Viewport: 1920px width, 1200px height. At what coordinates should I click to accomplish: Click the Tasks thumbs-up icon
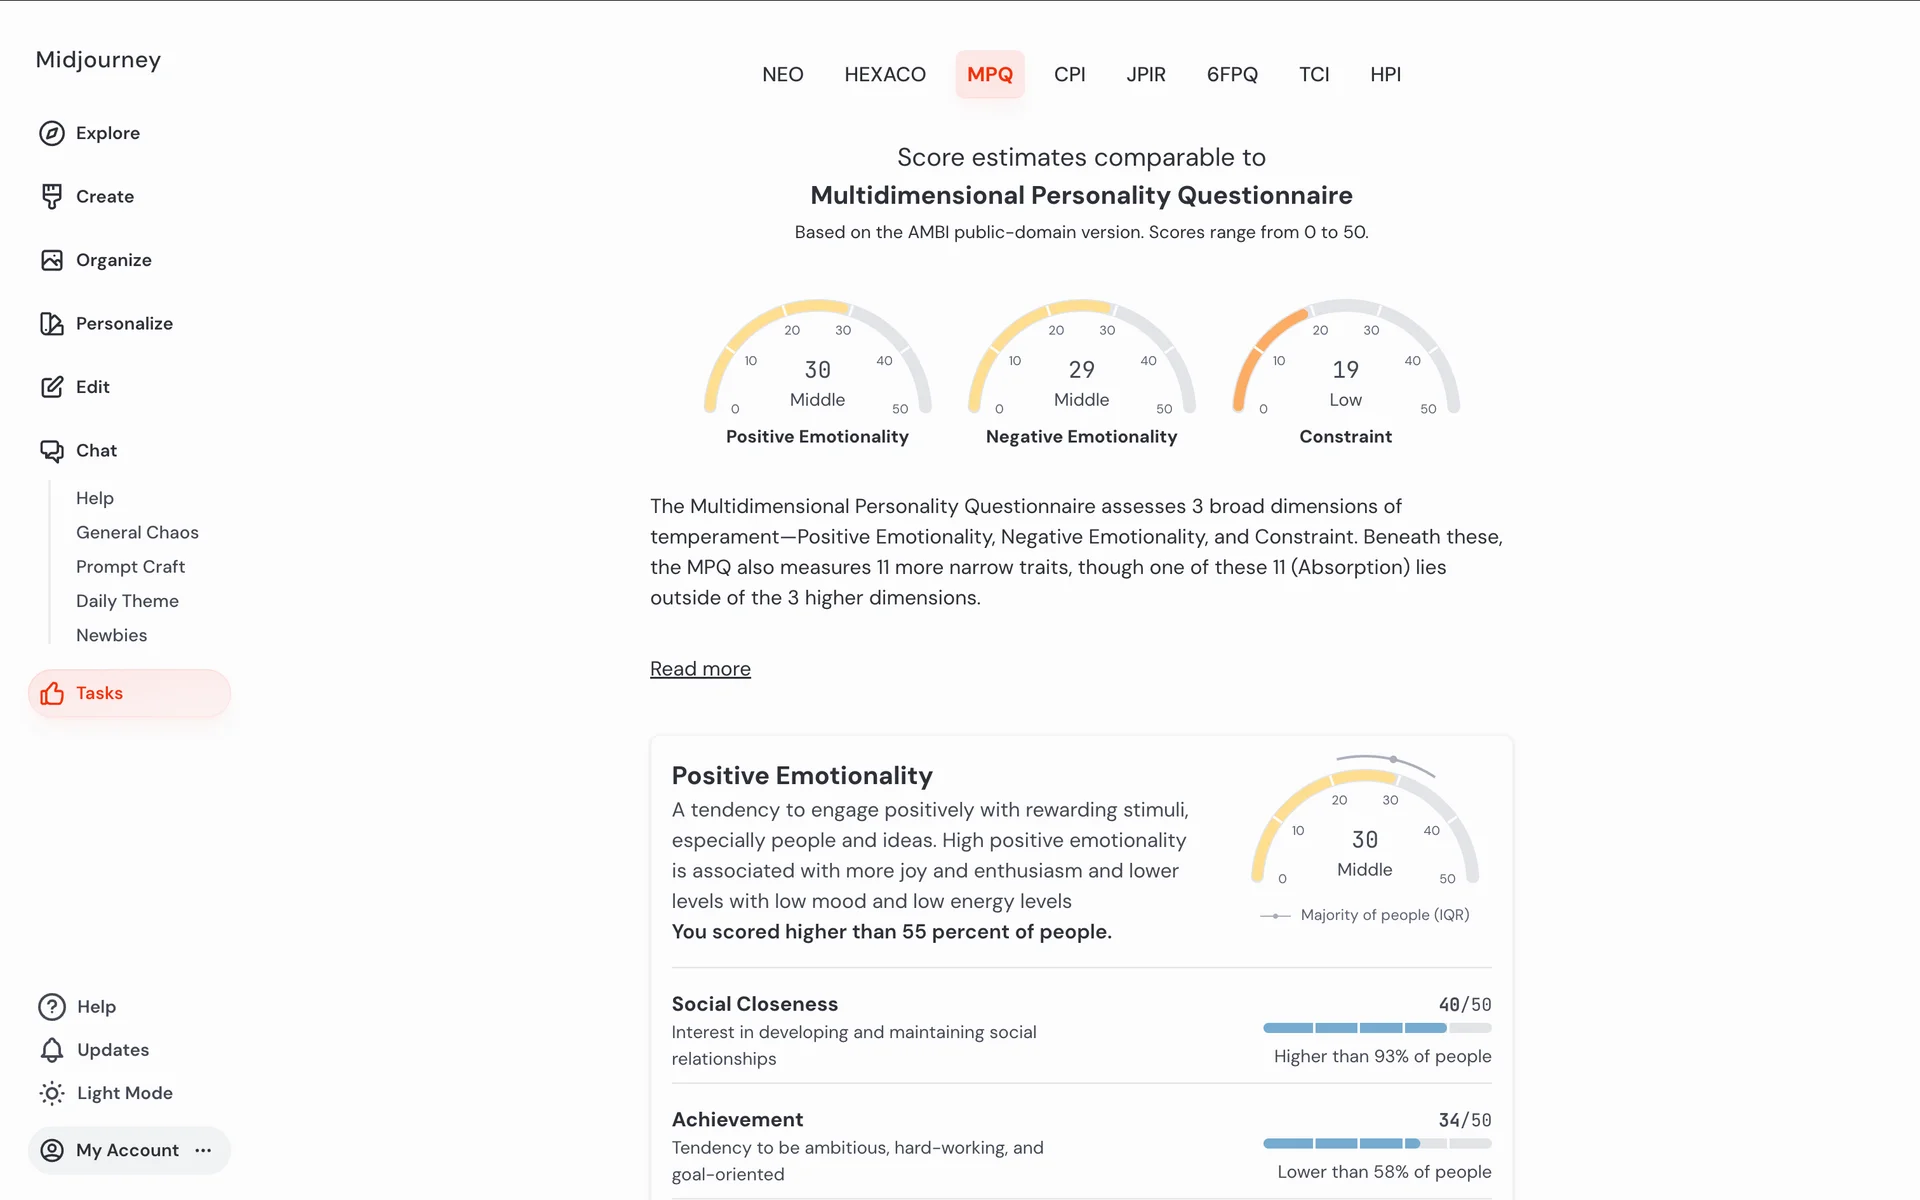(x=52, y=693)
